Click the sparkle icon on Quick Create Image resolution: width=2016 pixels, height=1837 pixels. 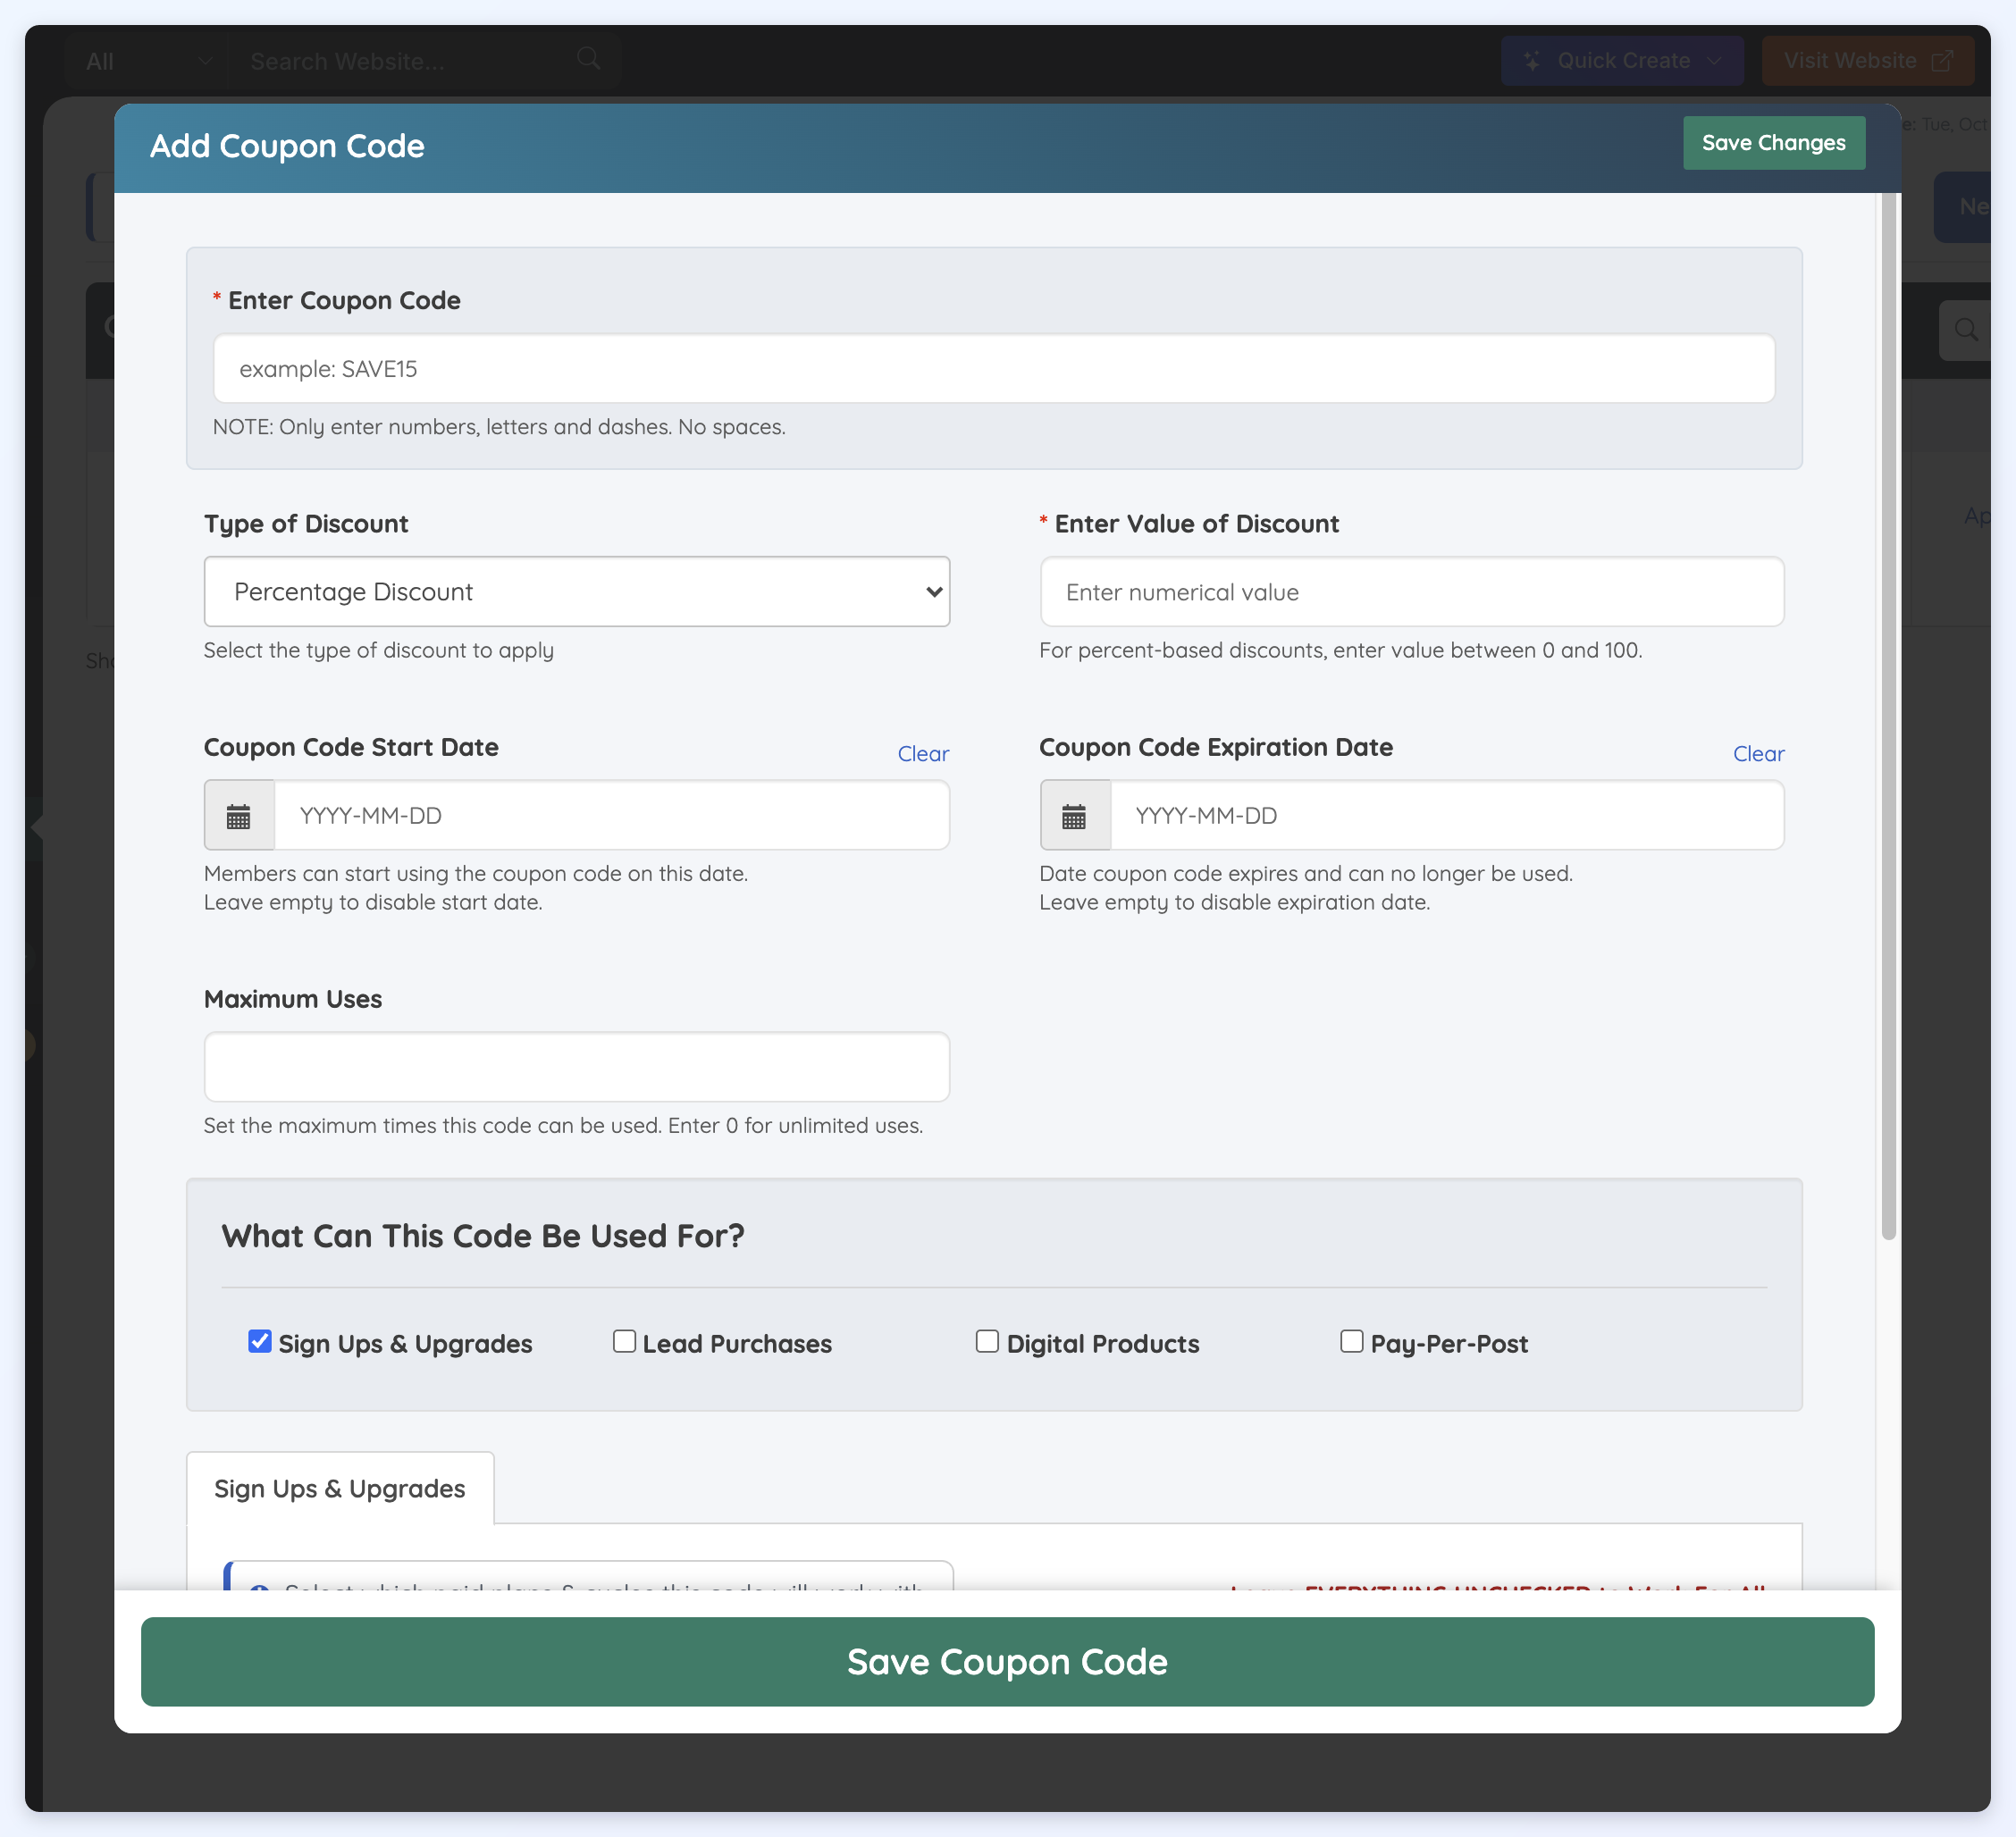coord(1531,61)
